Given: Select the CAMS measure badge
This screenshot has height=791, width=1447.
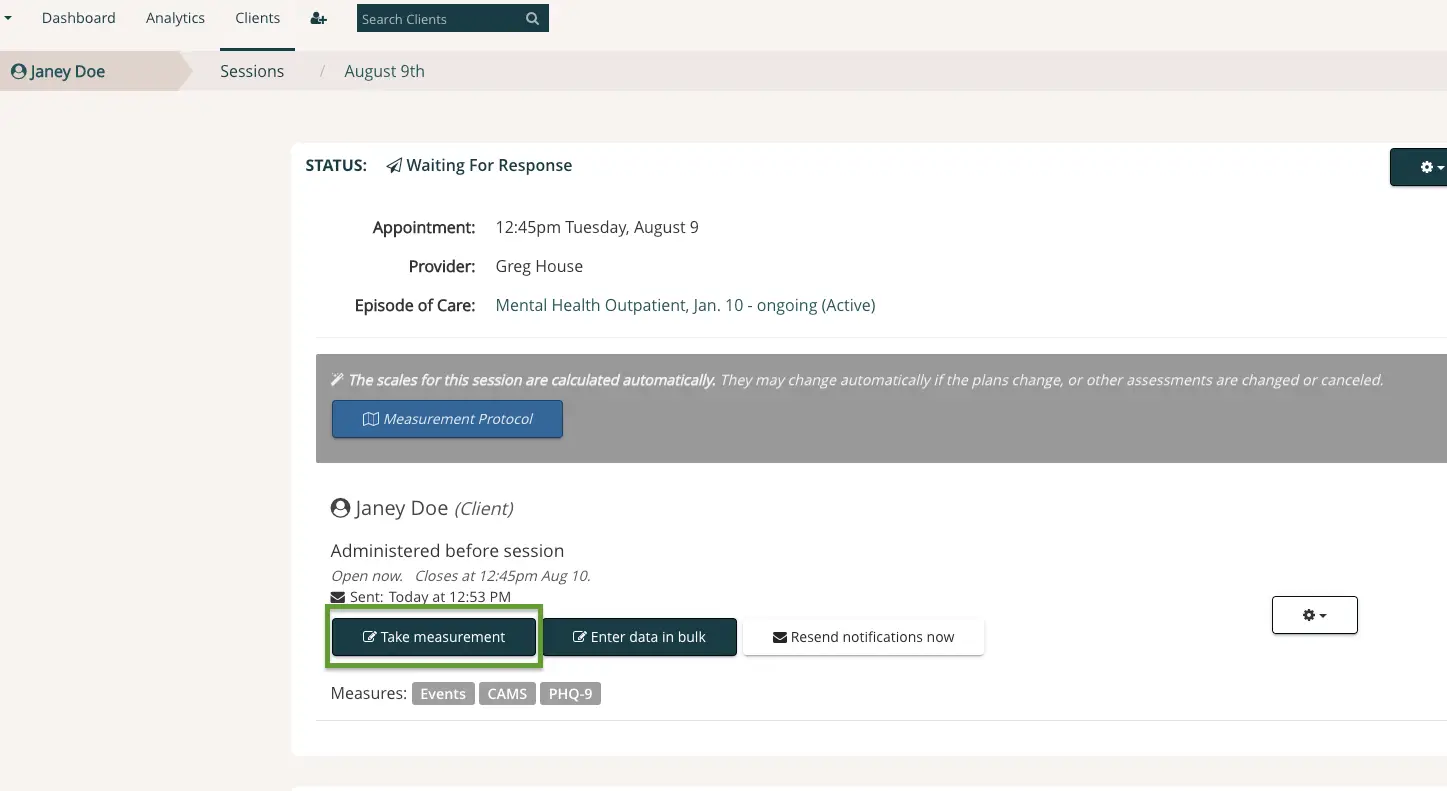Looking at the screenshot, I should [x=507, y=693].
